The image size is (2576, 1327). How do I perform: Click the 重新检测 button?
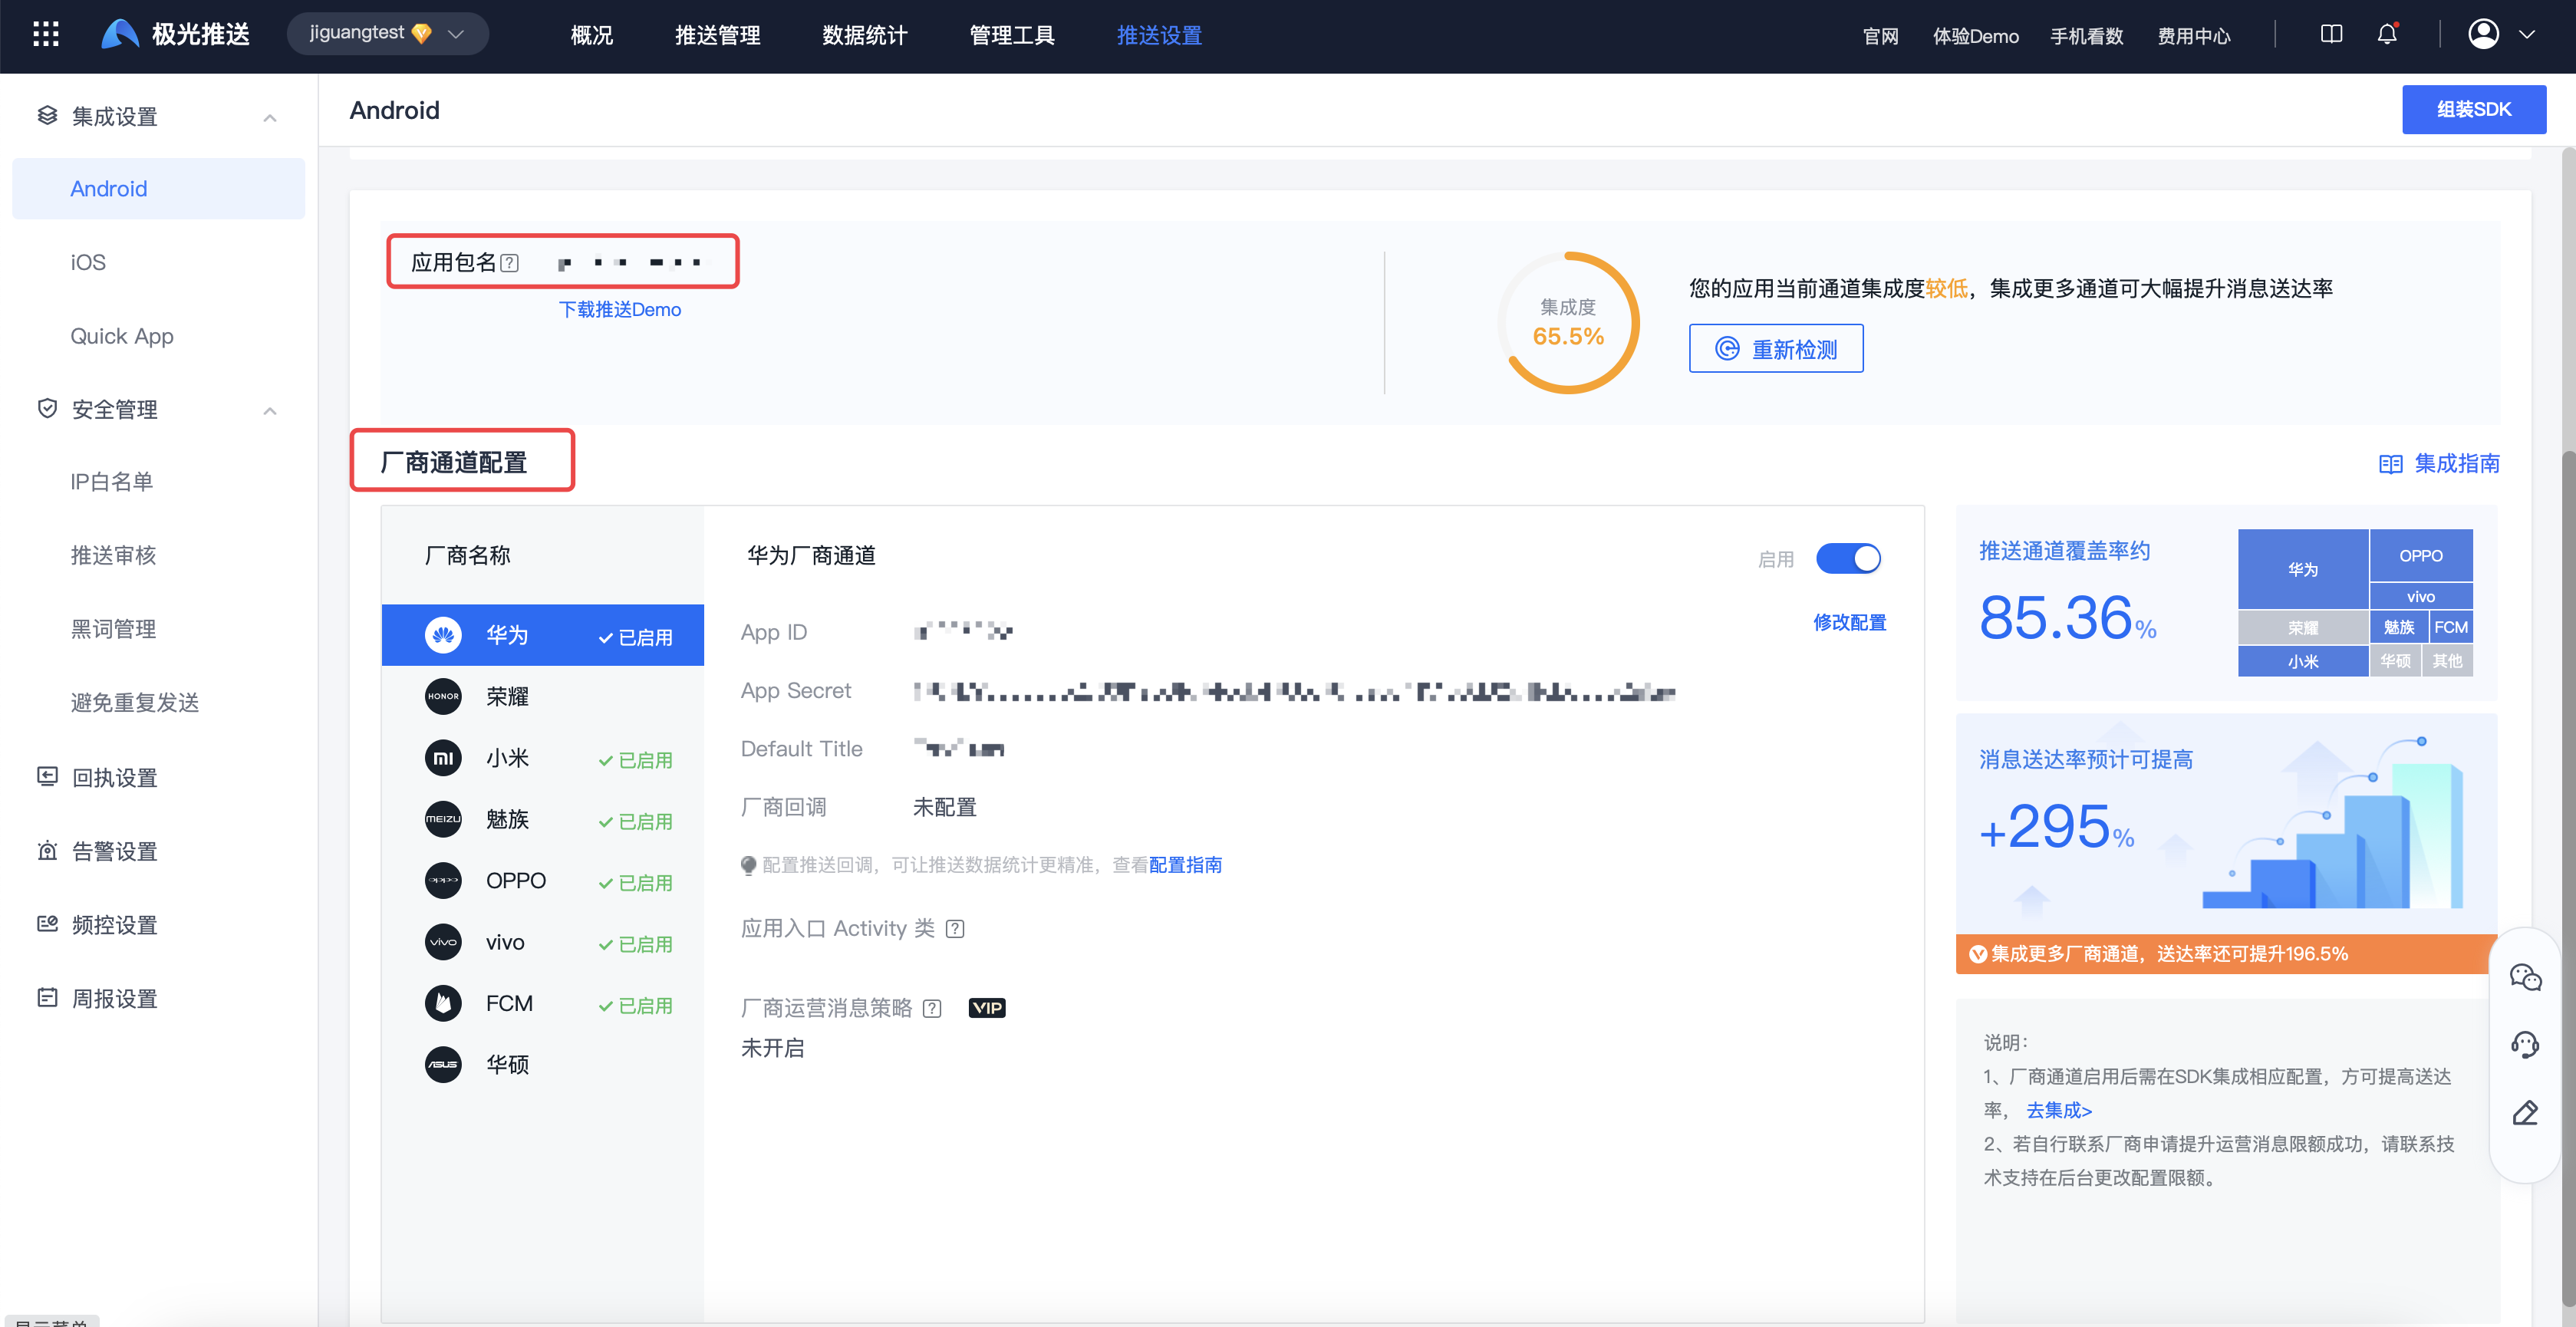click(x=1775, y=348)
